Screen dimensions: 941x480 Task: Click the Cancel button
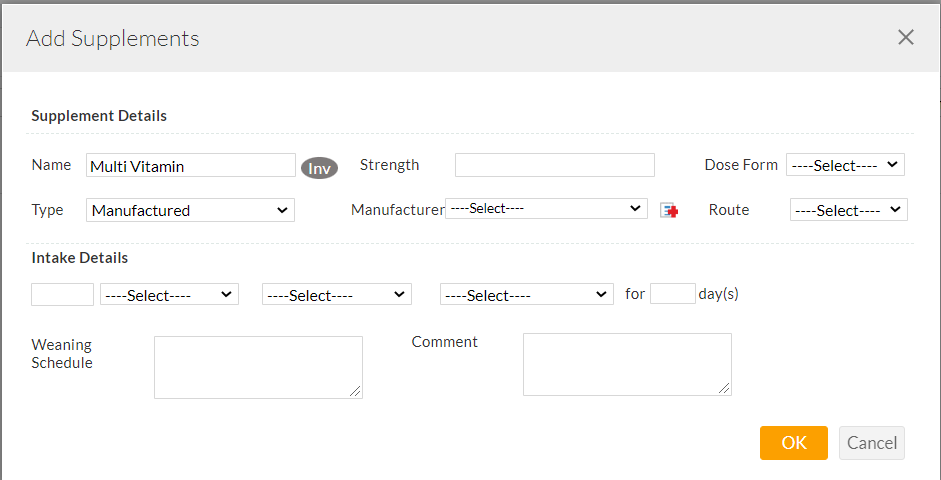click(x=871, y=443)
